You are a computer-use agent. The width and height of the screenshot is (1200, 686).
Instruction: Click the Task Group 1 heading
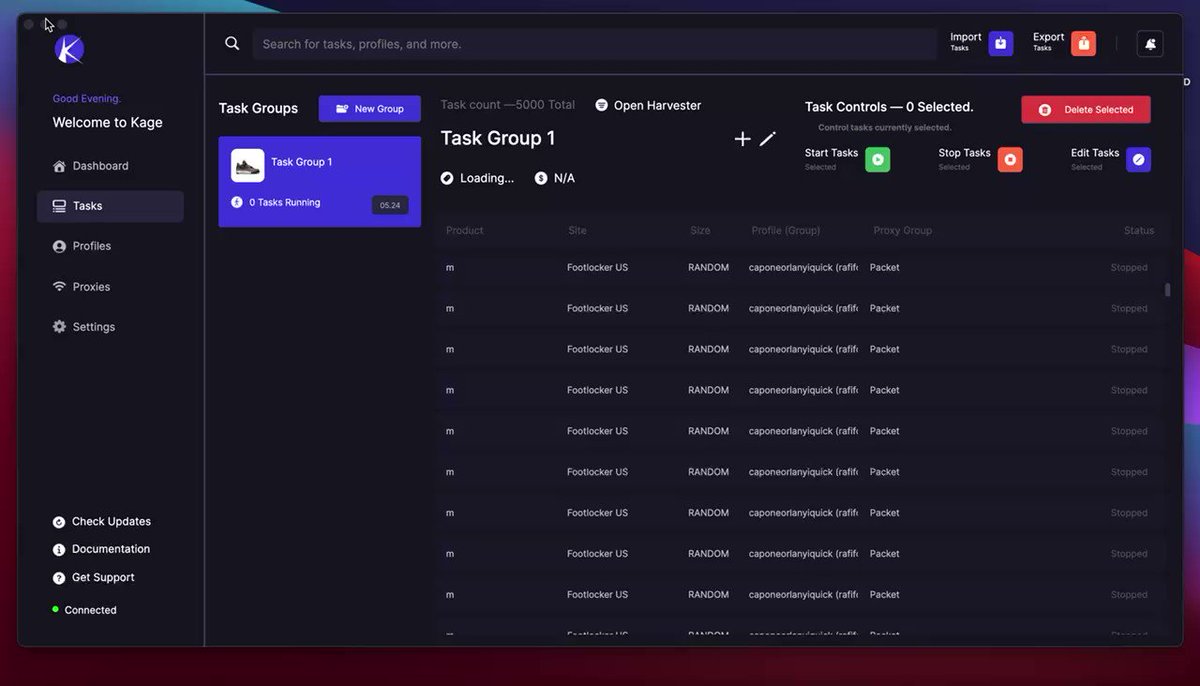[x=498, y=138]
